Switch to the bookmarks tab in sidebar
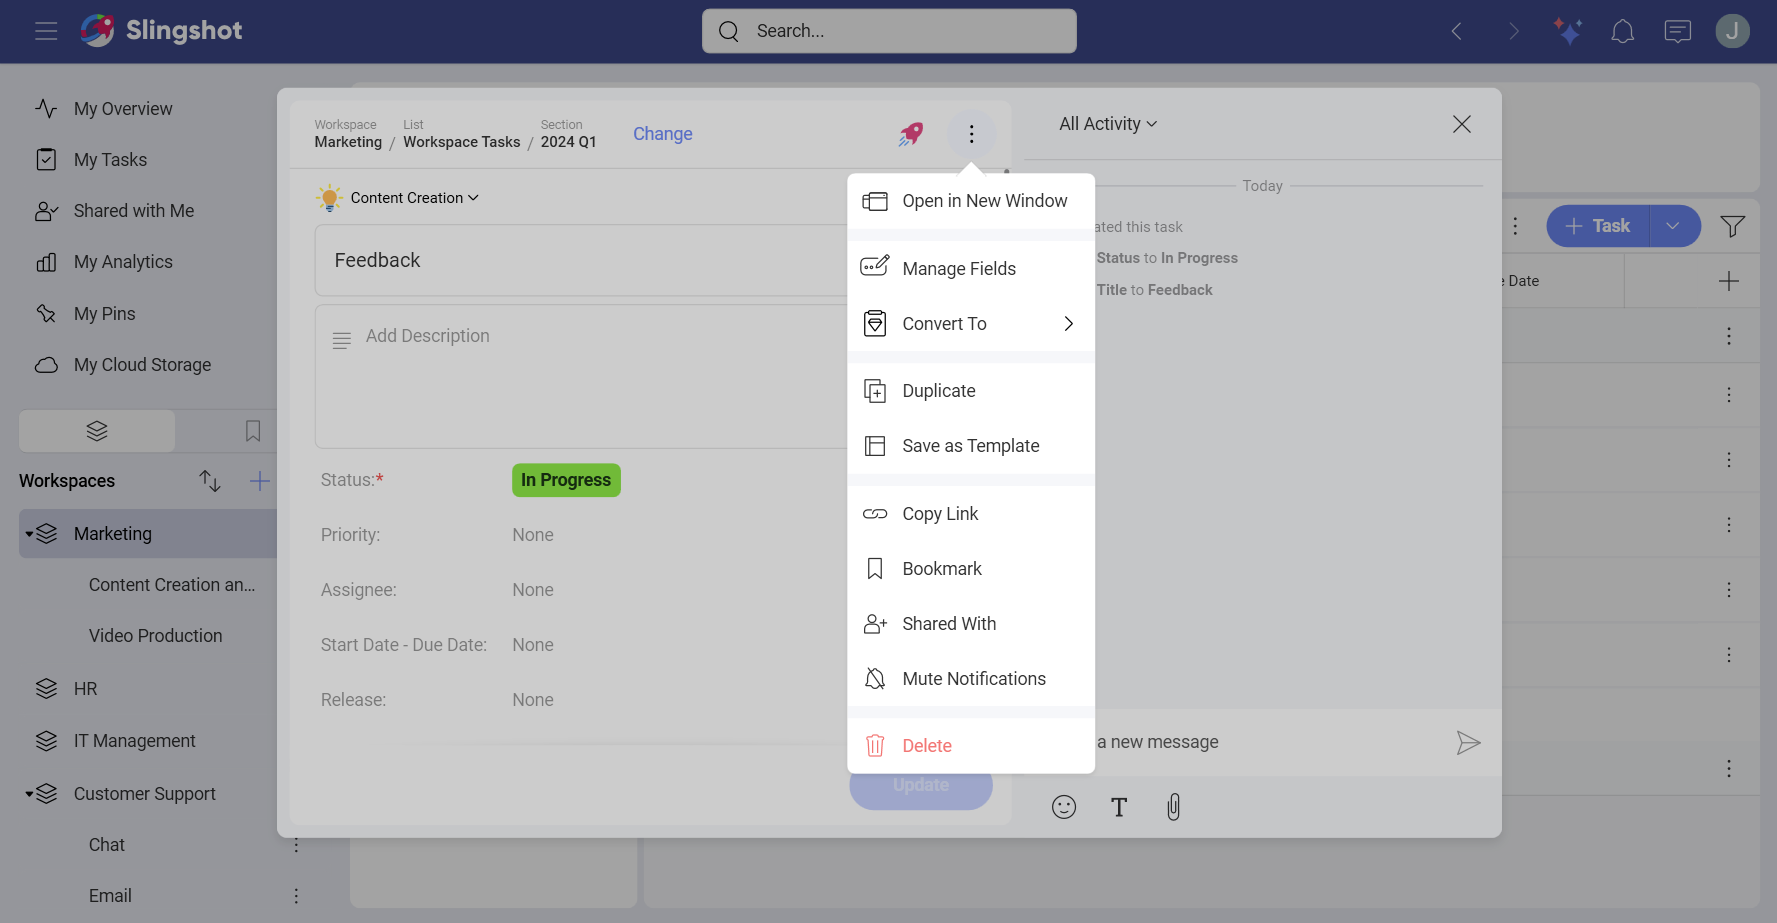Screen dimensions: 1777x923 252,431
